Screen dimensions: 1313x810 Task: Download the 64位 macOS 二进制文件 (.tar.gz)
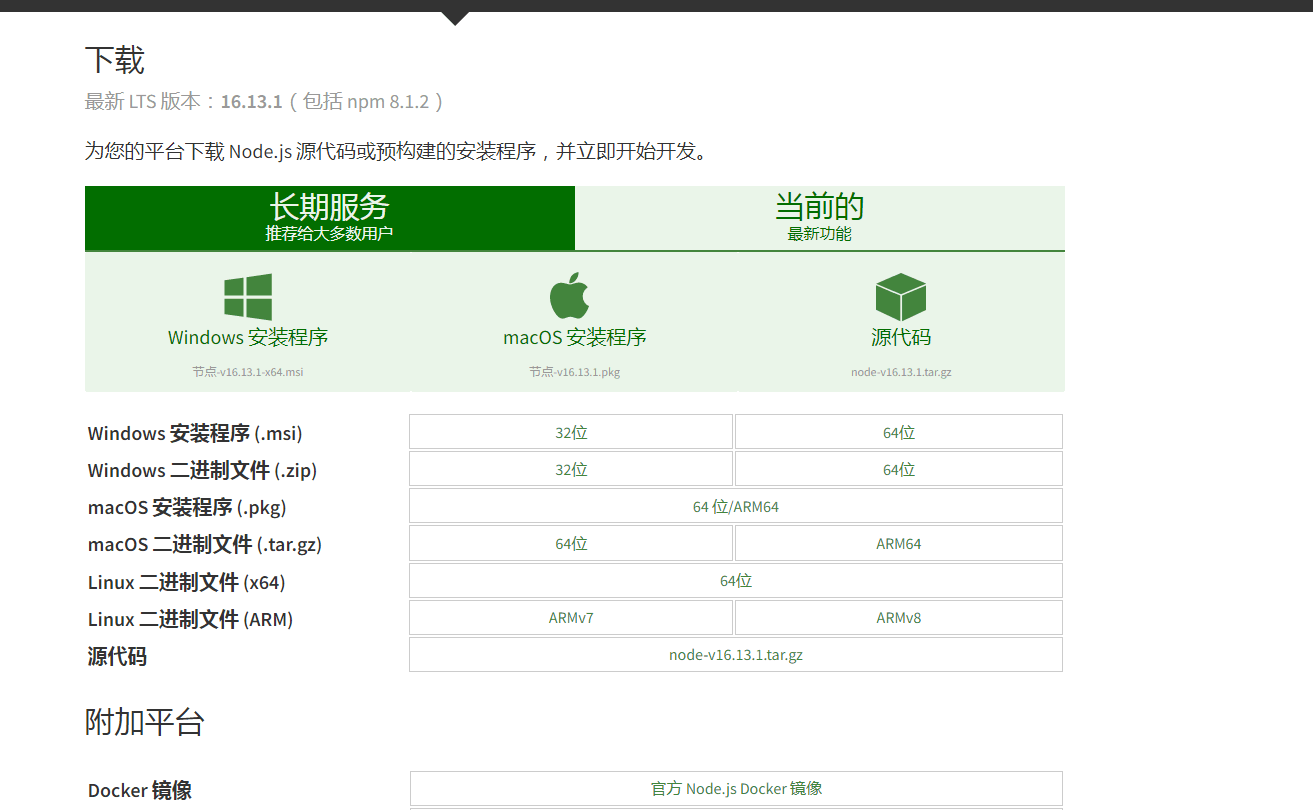(571, 543)
